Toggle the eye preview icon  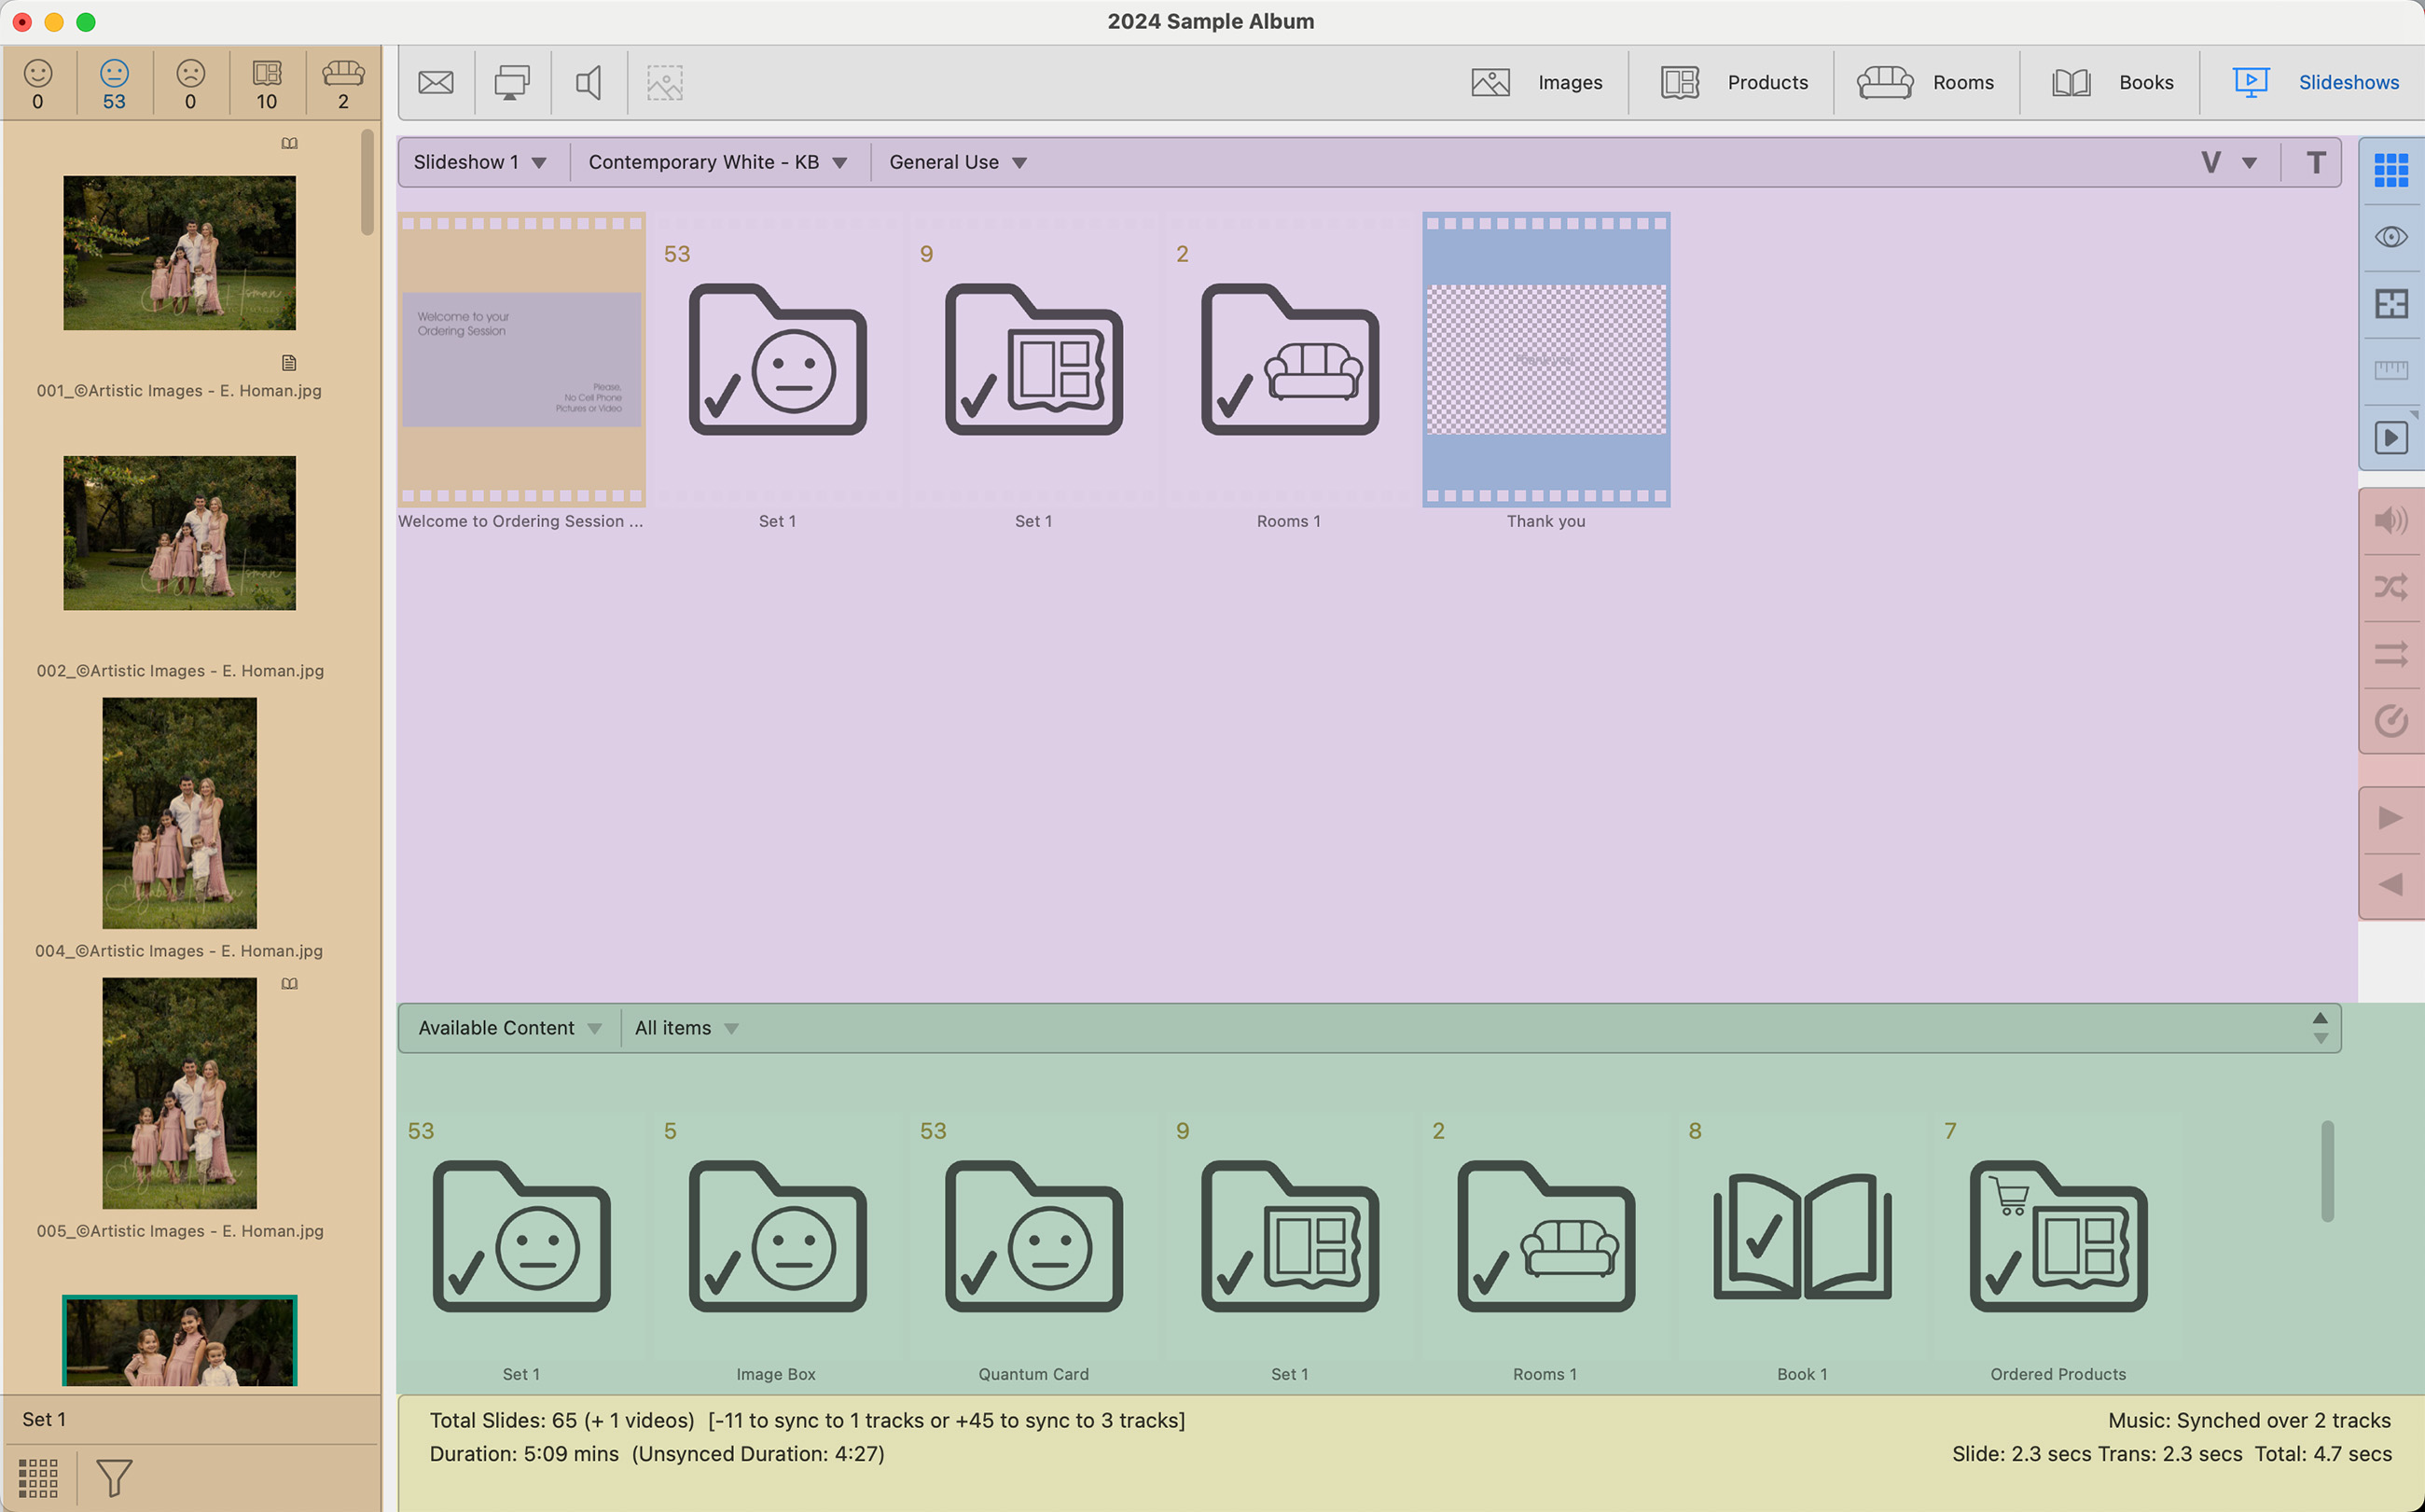(2390, 237)
